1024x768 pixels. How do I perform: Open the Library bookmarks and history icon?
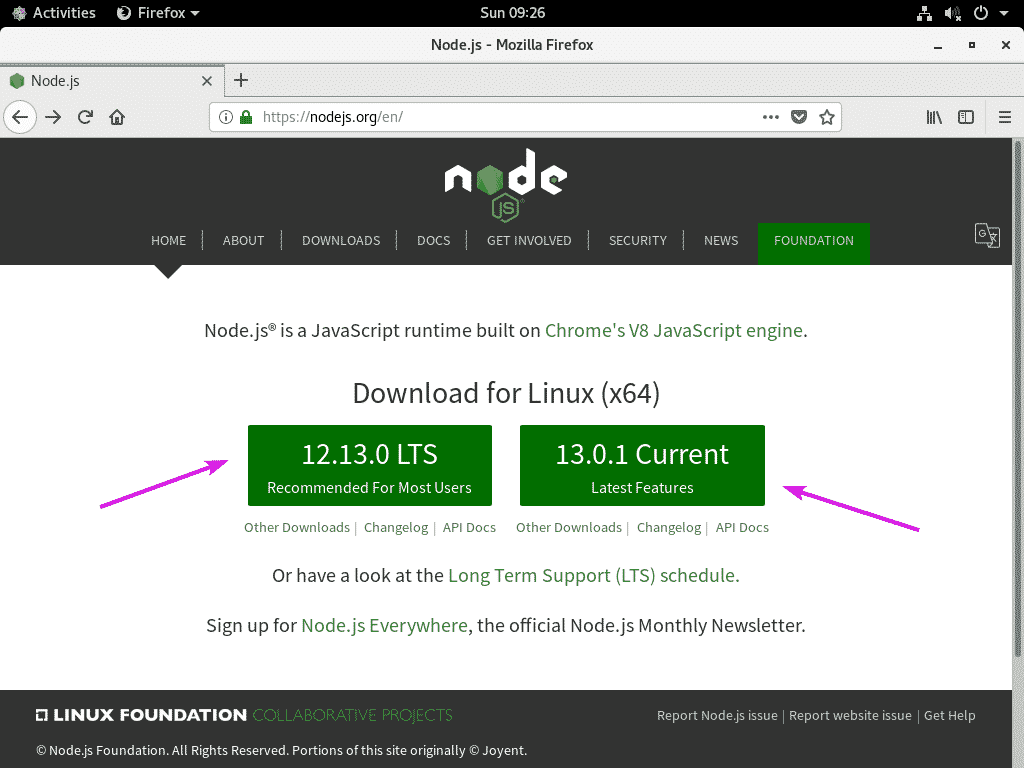(x=934, y=118)
